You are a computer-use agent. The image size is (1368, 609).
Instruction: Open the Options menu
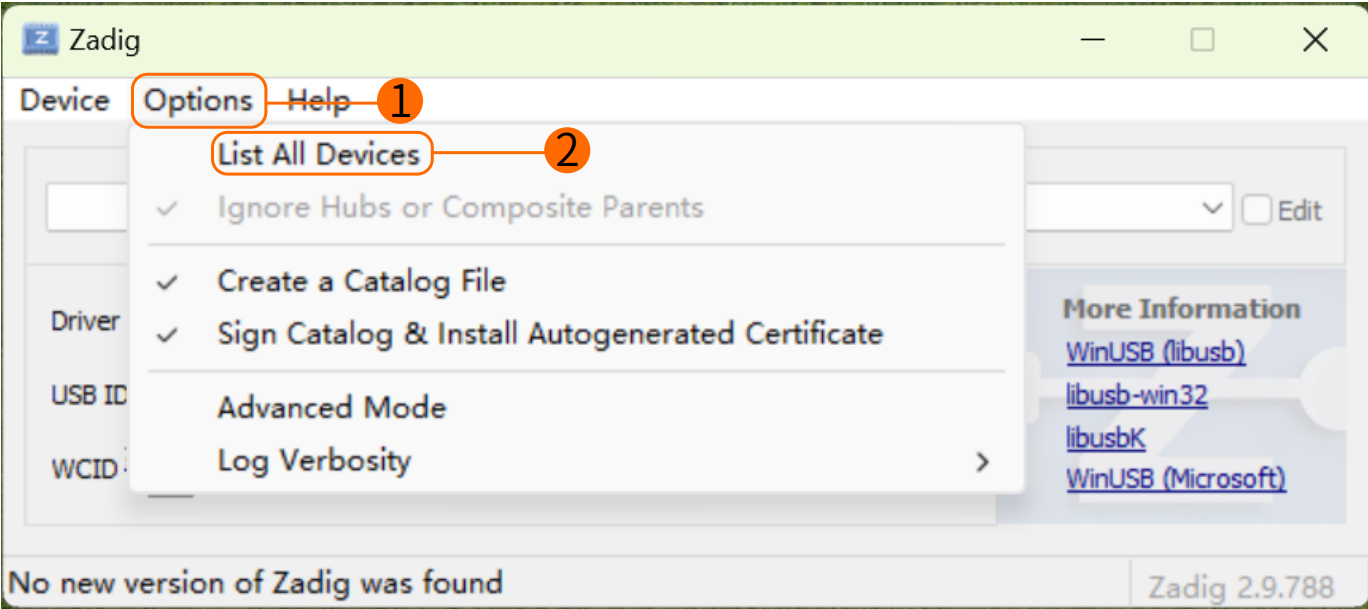point(198,101)
